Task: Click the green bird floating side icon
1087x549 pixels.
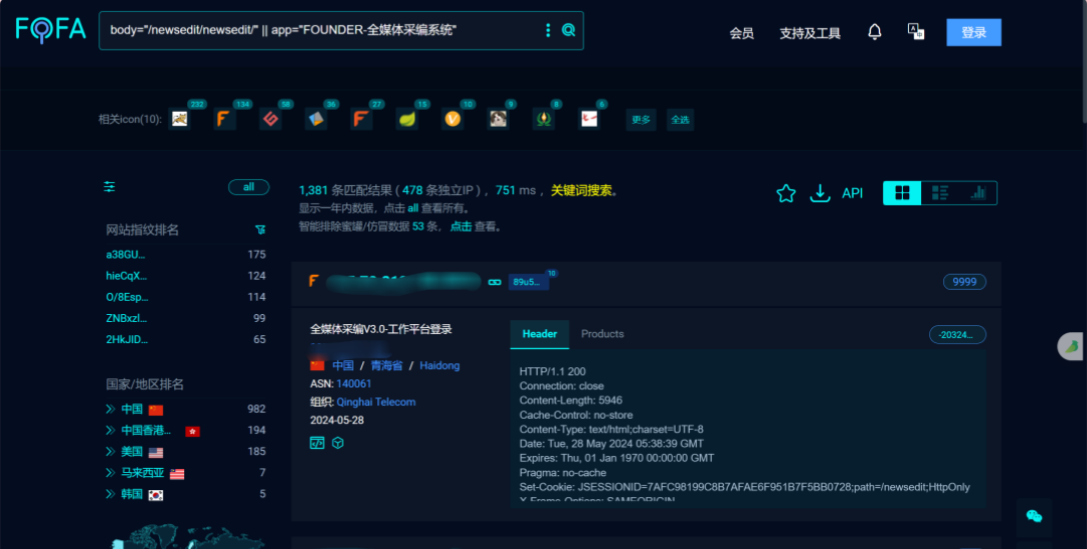Action: click(1072, 346)
